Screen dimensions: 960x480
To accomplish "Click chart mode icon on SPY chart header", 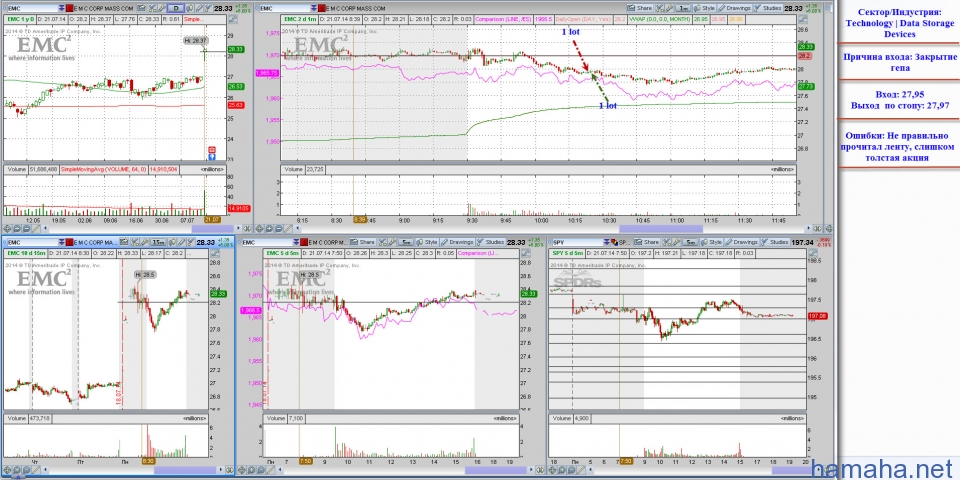I will (x=812, y=253).
